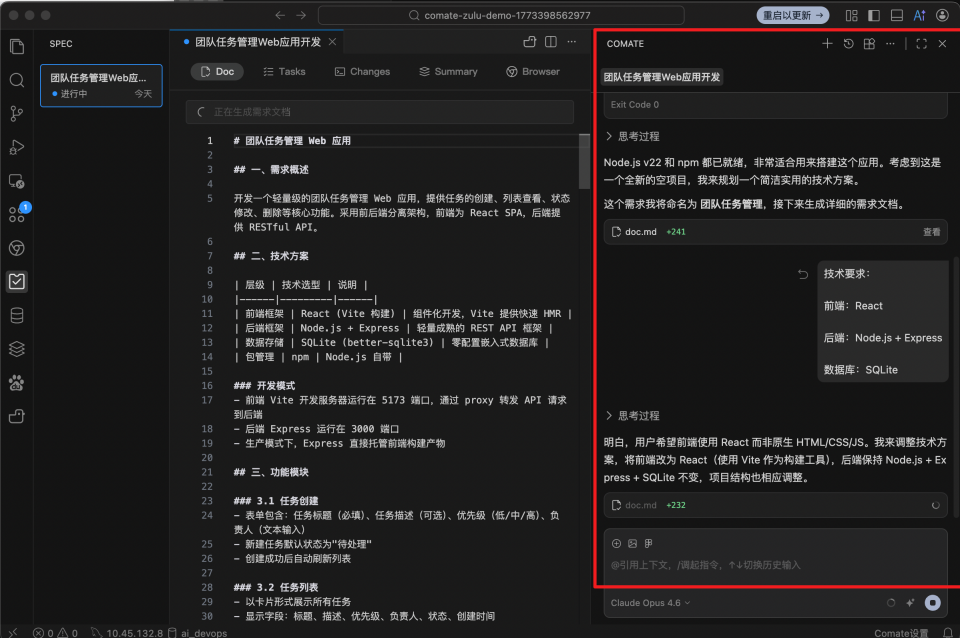Expand the first 思考过程 section
This screenshot has width=960, height=638.
(632, 137)
